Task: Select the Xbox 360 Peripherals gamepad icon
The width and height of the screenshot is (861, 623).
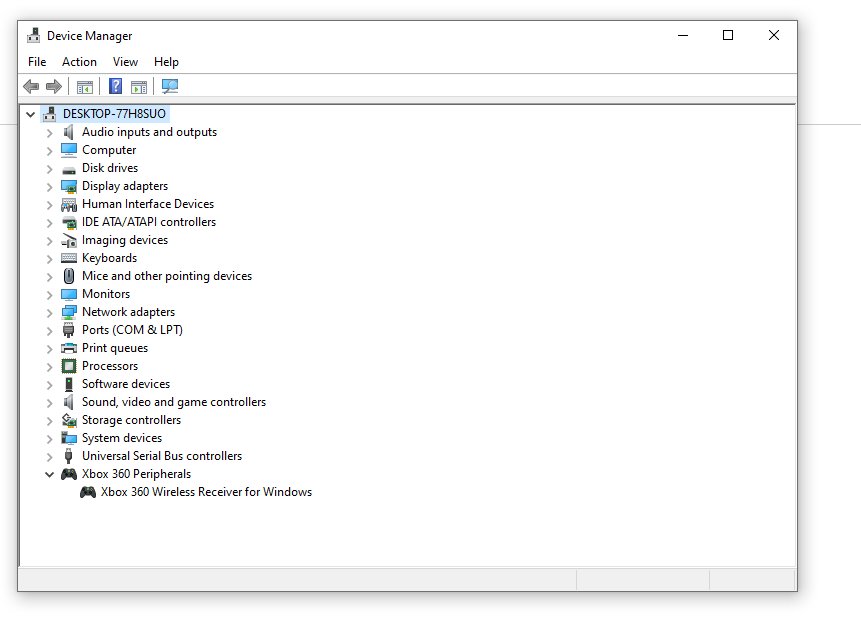Action: coord(68,473)
